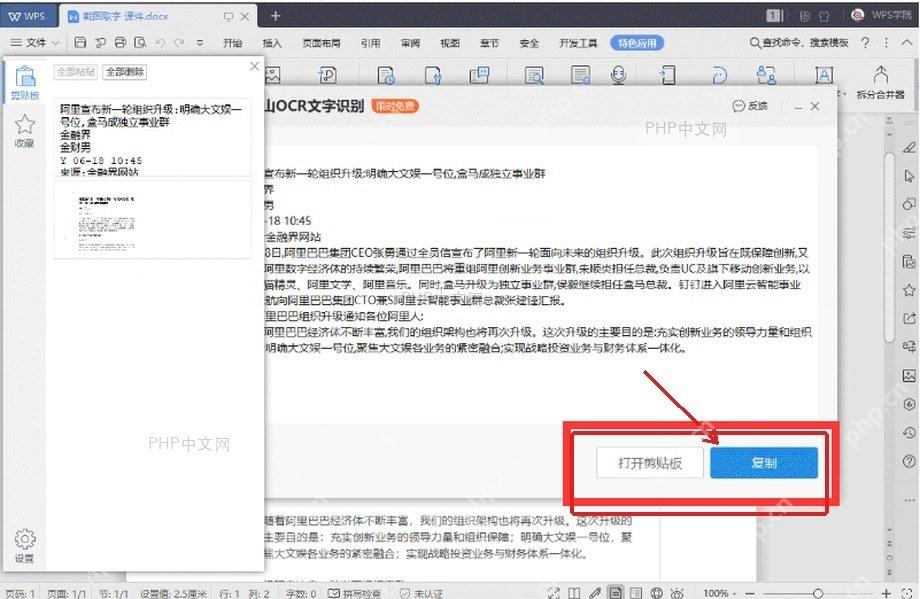Click the command search box 查找命令

pyautogui.click(x=799, y=42)
